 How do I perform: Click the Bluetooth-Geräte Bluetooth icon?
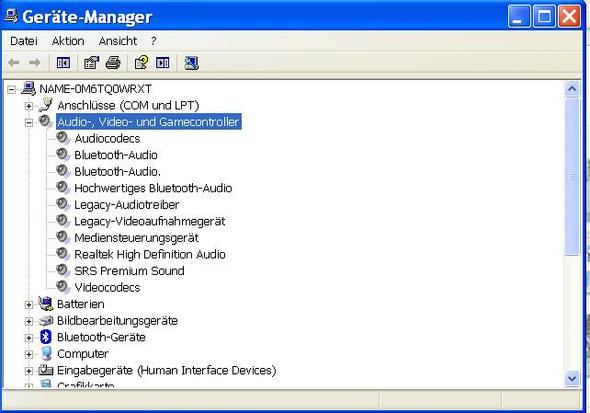46,337
